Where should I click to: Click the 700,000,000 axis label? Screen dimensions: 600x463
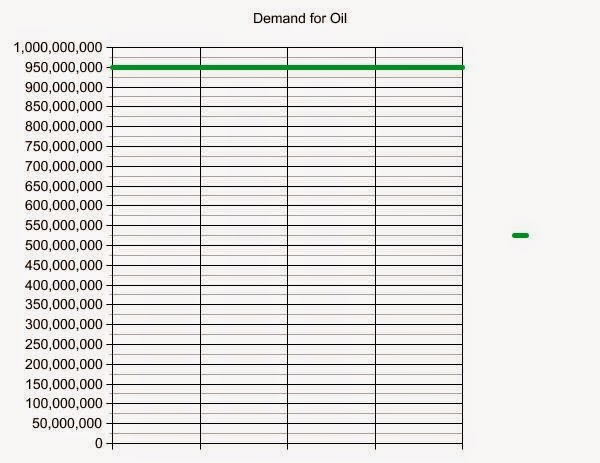point(64,166)
